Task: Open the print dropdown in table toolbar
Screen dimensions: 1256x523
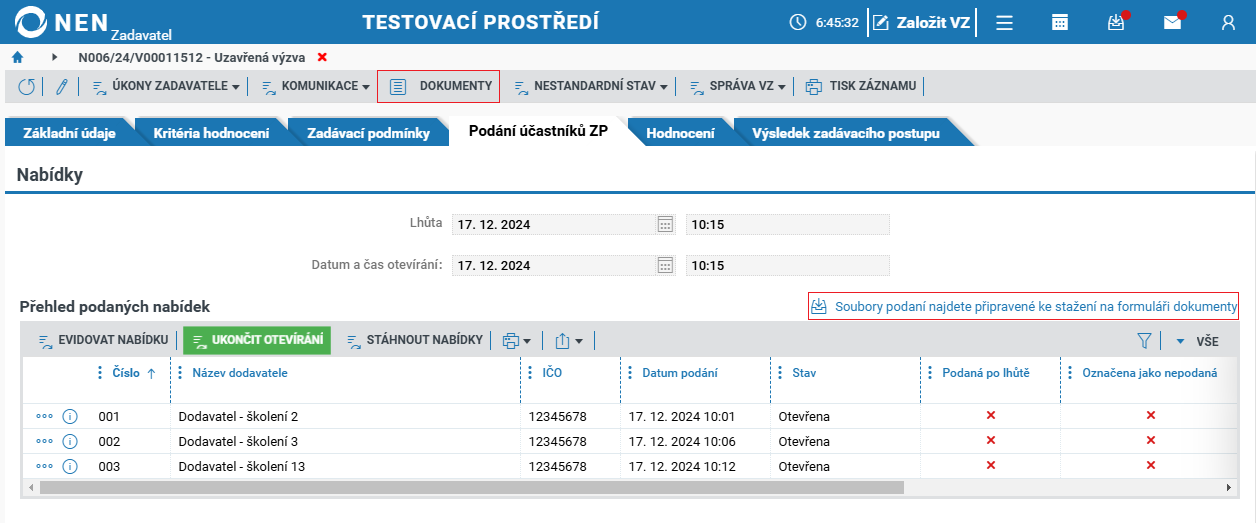Action: (x=516, y=341)
